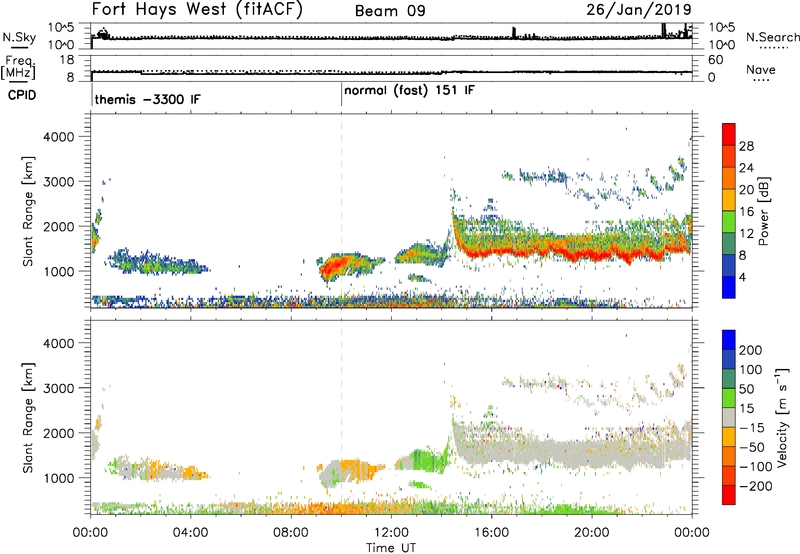Screen dimensions: 800x554
Task: Click the 'Power [dB]' color bar label
Action: (x=763, y=211)
